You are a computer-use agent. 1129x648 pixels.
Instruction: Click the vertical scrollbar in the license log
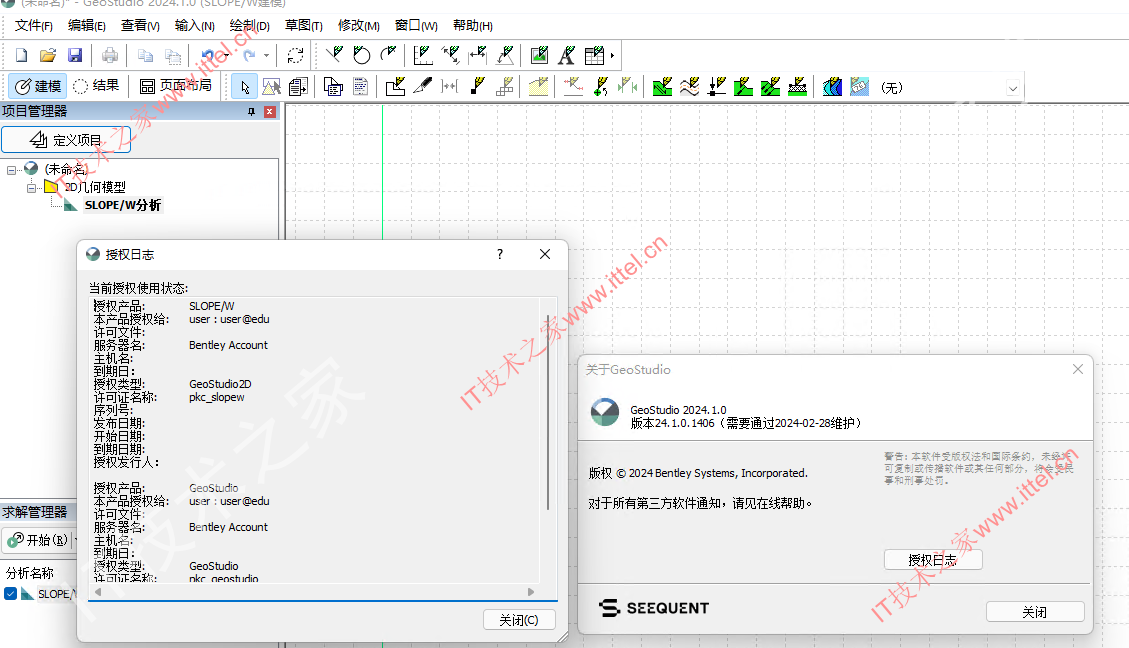pyautogui.click(x=548, y=412)
